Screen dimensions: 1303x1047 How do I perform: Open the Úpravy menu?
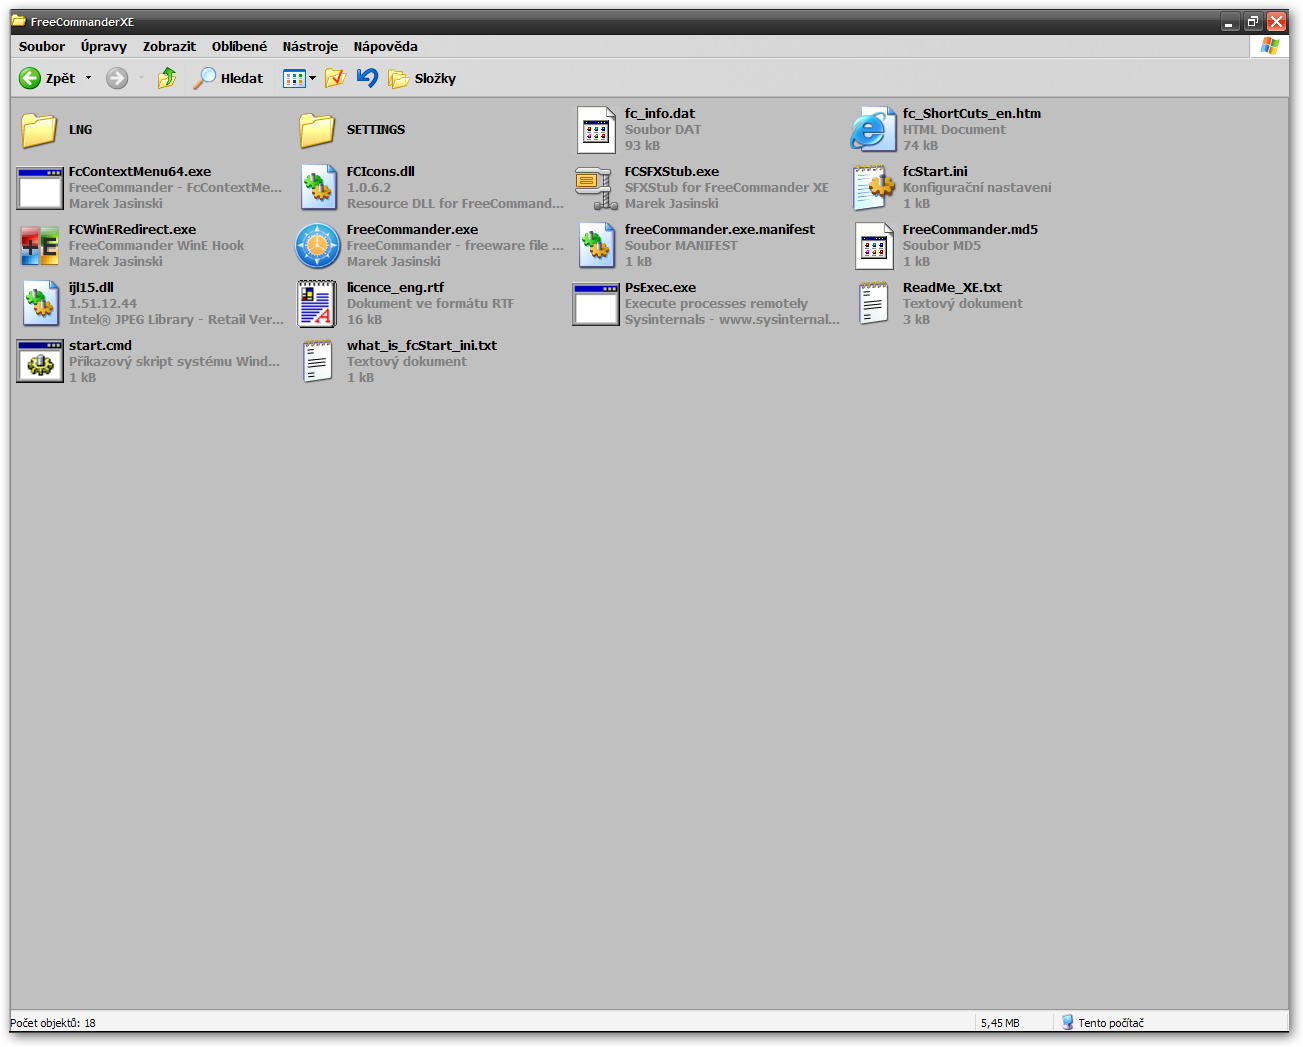(104, 47)
